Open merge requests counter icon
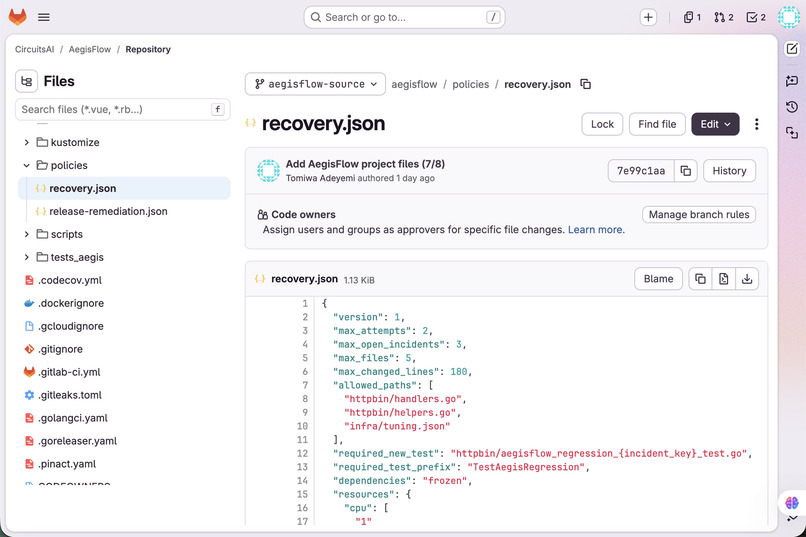 tap(723, 17)
